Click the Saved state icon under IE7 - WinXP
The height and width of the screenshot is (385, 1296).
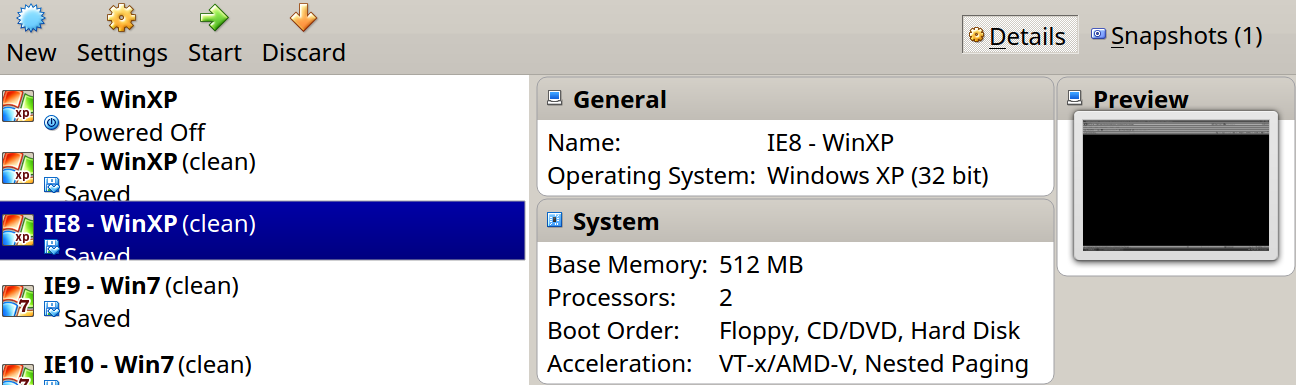pos(52,185)
